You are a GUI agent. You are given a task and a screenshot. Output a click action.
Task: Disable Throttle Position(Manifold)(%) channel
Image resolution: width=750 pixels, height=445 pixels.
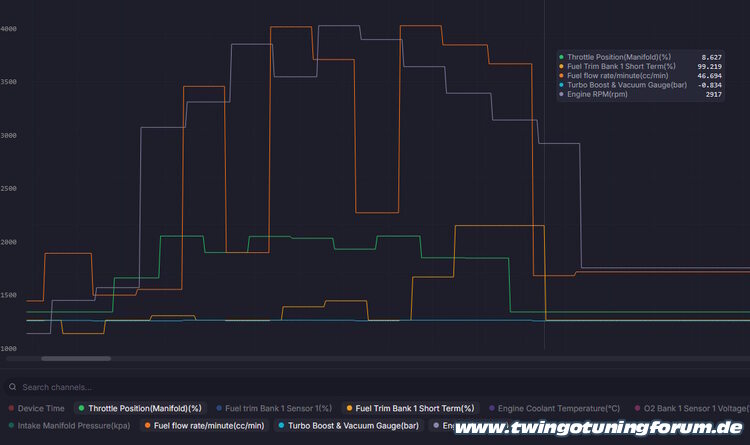tap(140, 408)
